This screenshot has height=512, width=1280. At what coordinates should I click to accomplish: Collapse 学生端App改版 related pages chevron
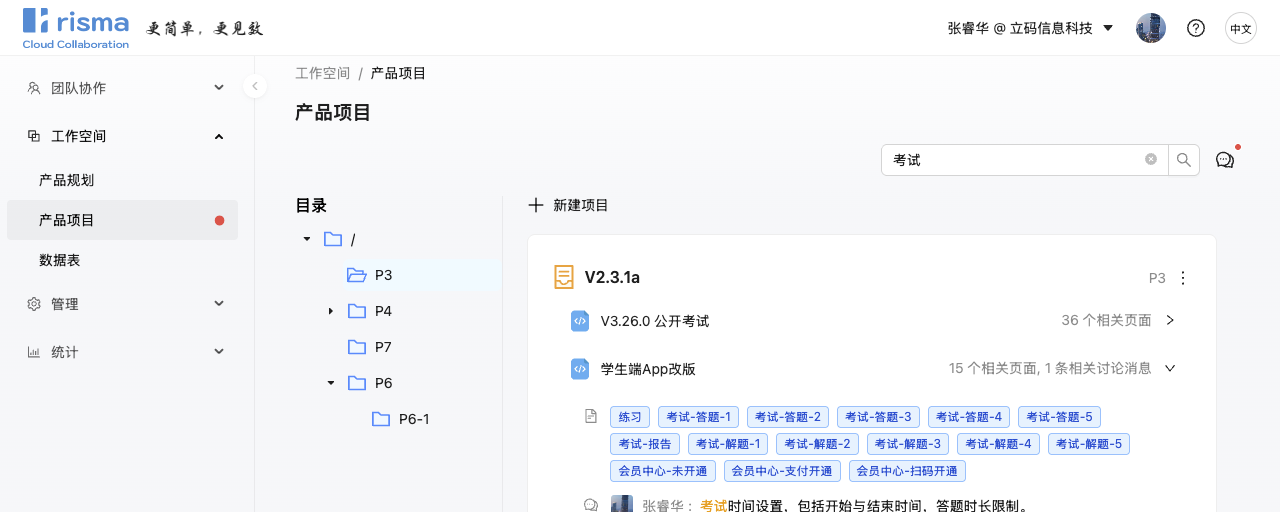click(1170, 368)
